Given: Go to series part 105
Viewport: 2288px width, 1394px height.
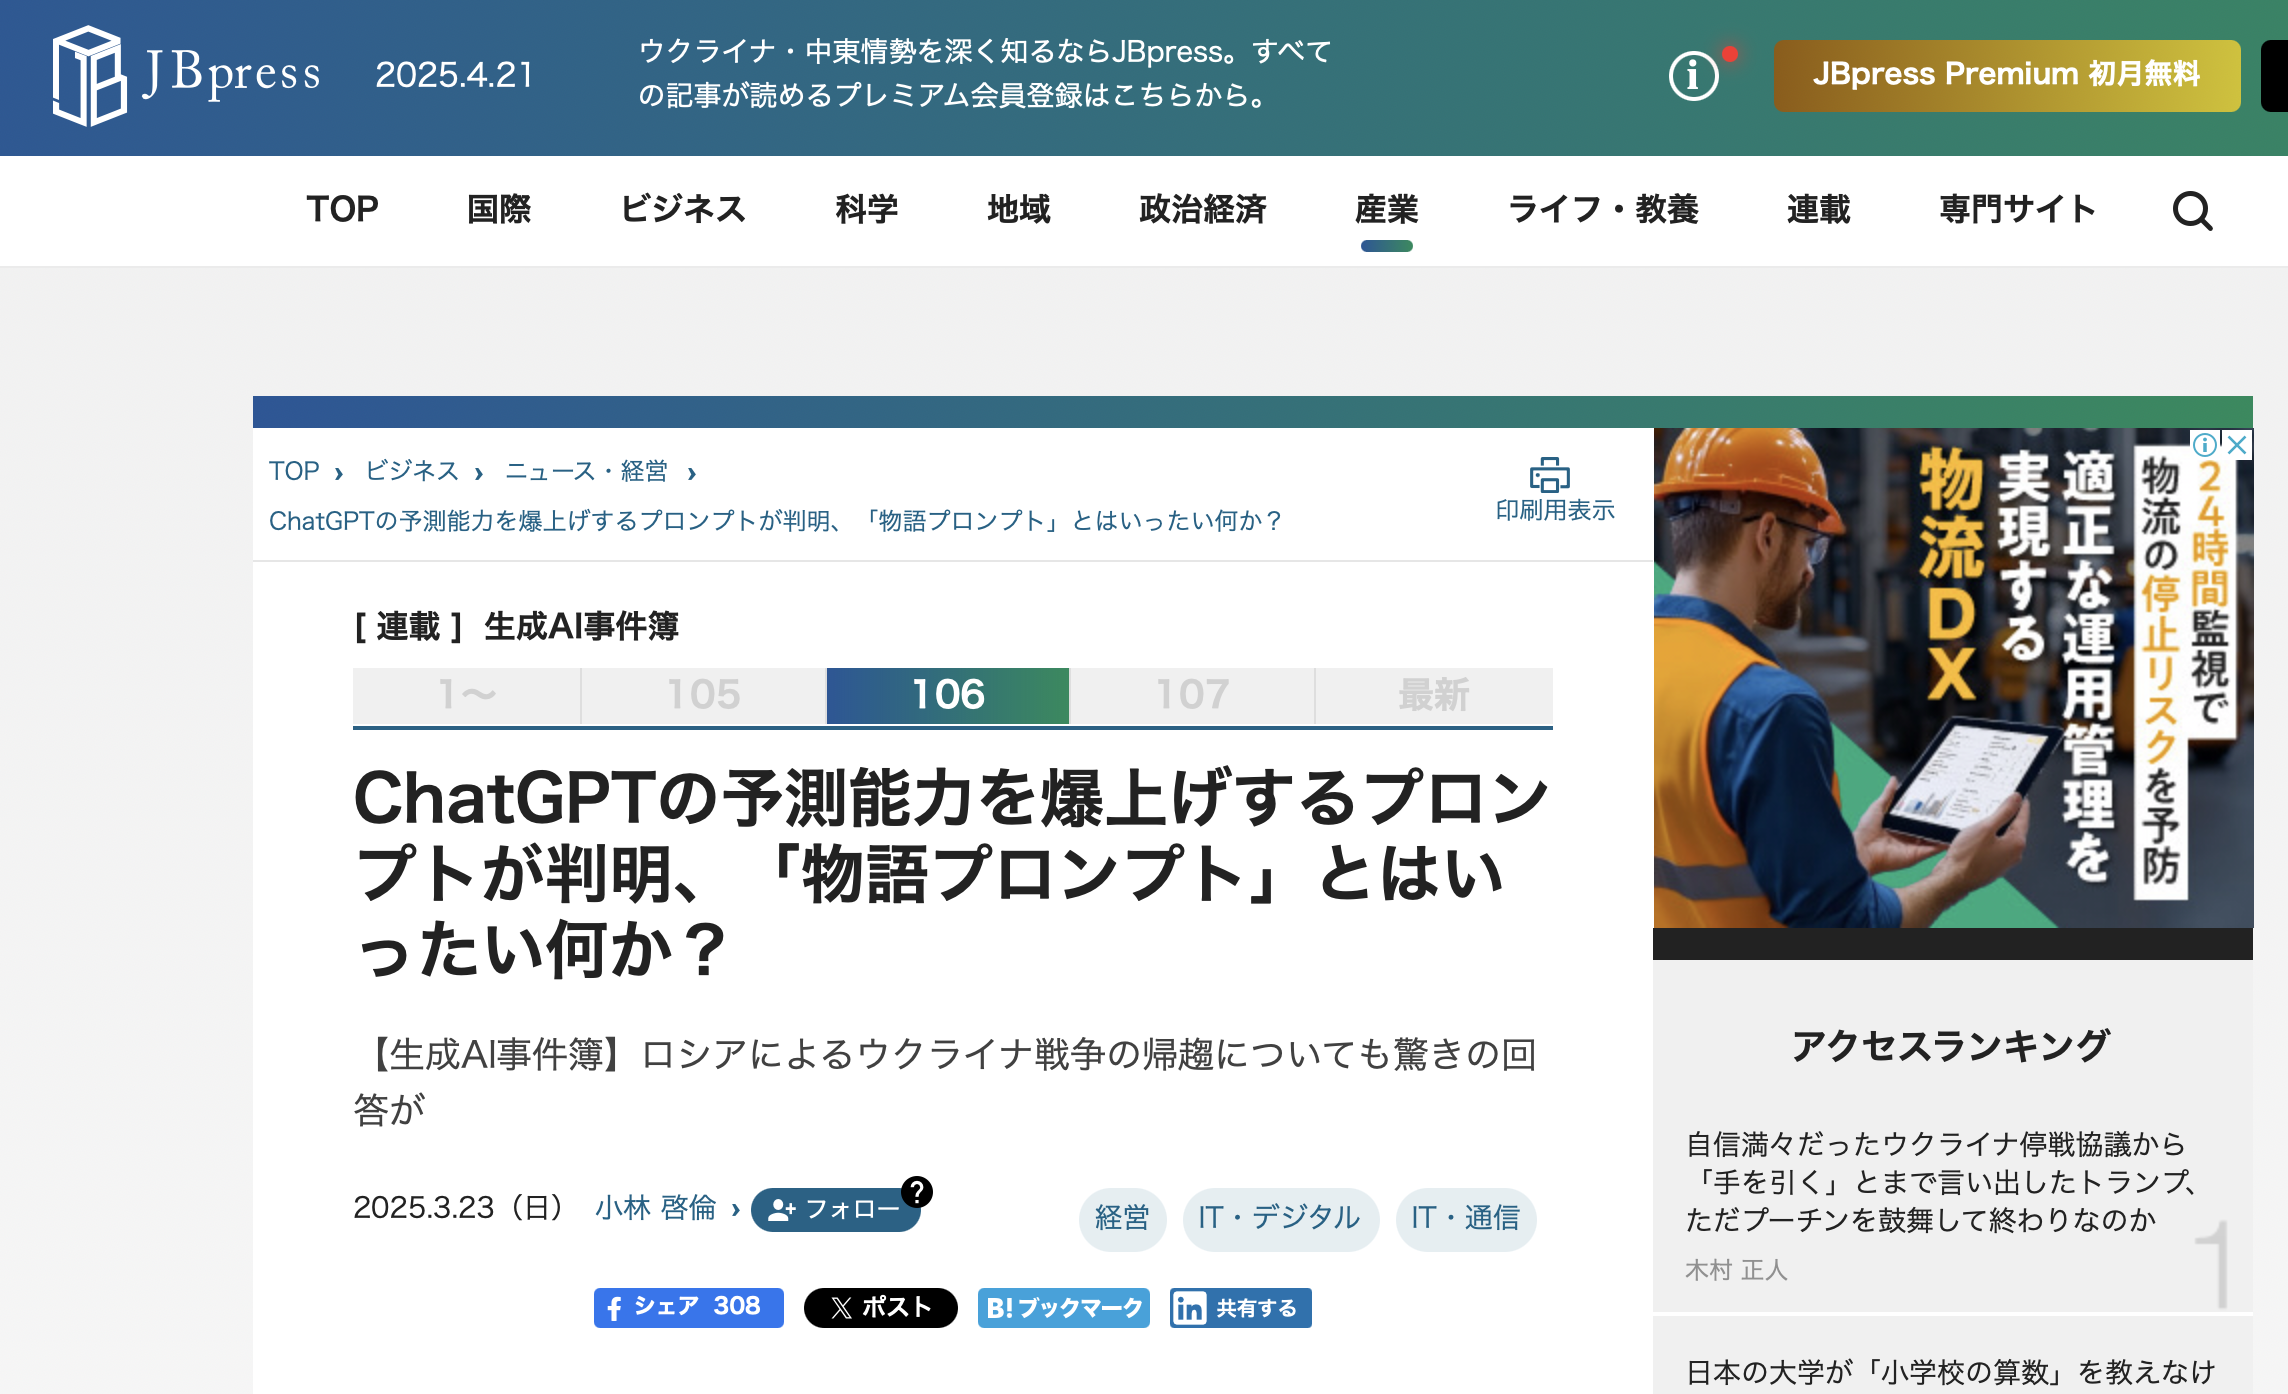Looking at the screenshot, I should [x=704, y=695].
